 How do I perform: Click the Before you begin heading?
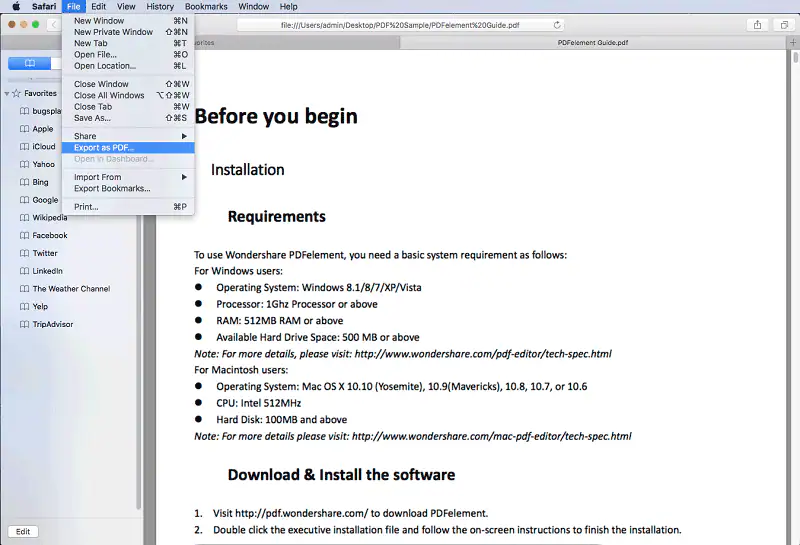point(276,116)
